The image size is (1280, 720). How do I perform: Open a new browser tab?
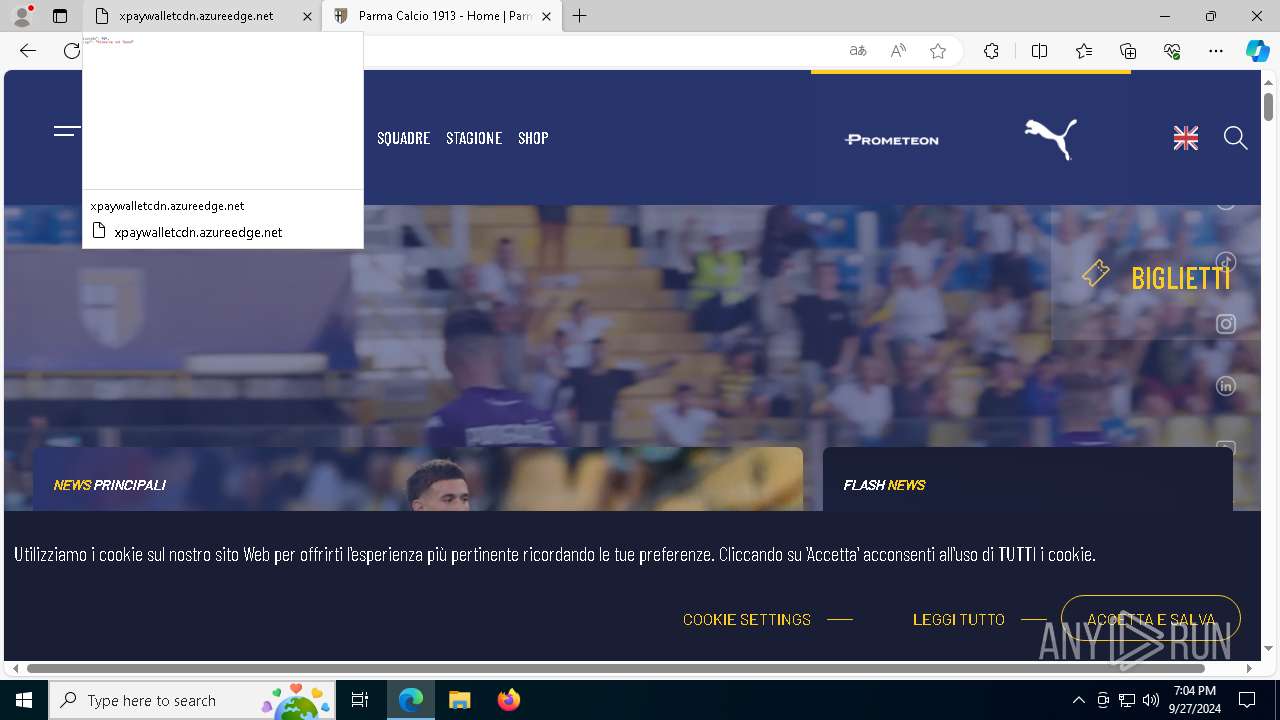click(x=580, y=16)
